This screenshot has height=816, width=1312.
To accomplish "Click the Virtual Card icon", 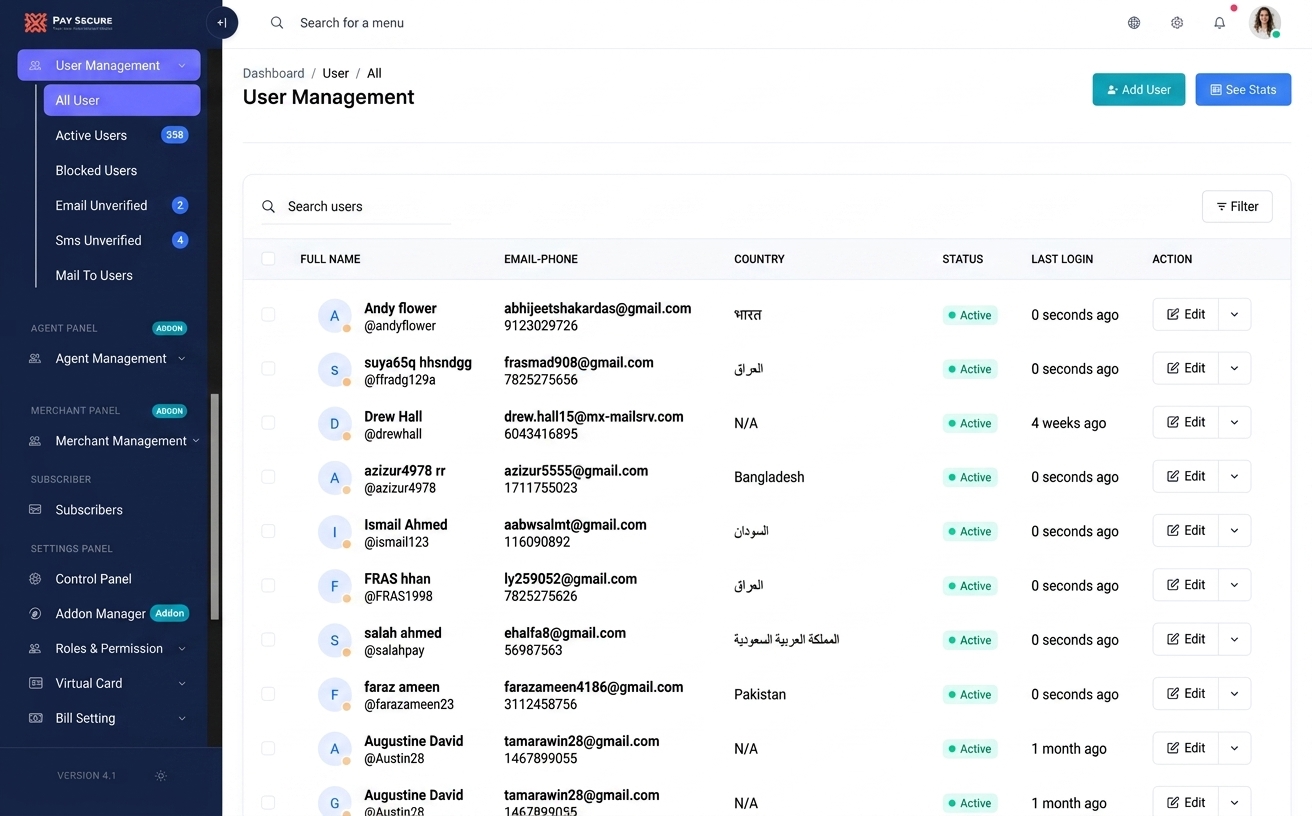I will click(35, 683).
